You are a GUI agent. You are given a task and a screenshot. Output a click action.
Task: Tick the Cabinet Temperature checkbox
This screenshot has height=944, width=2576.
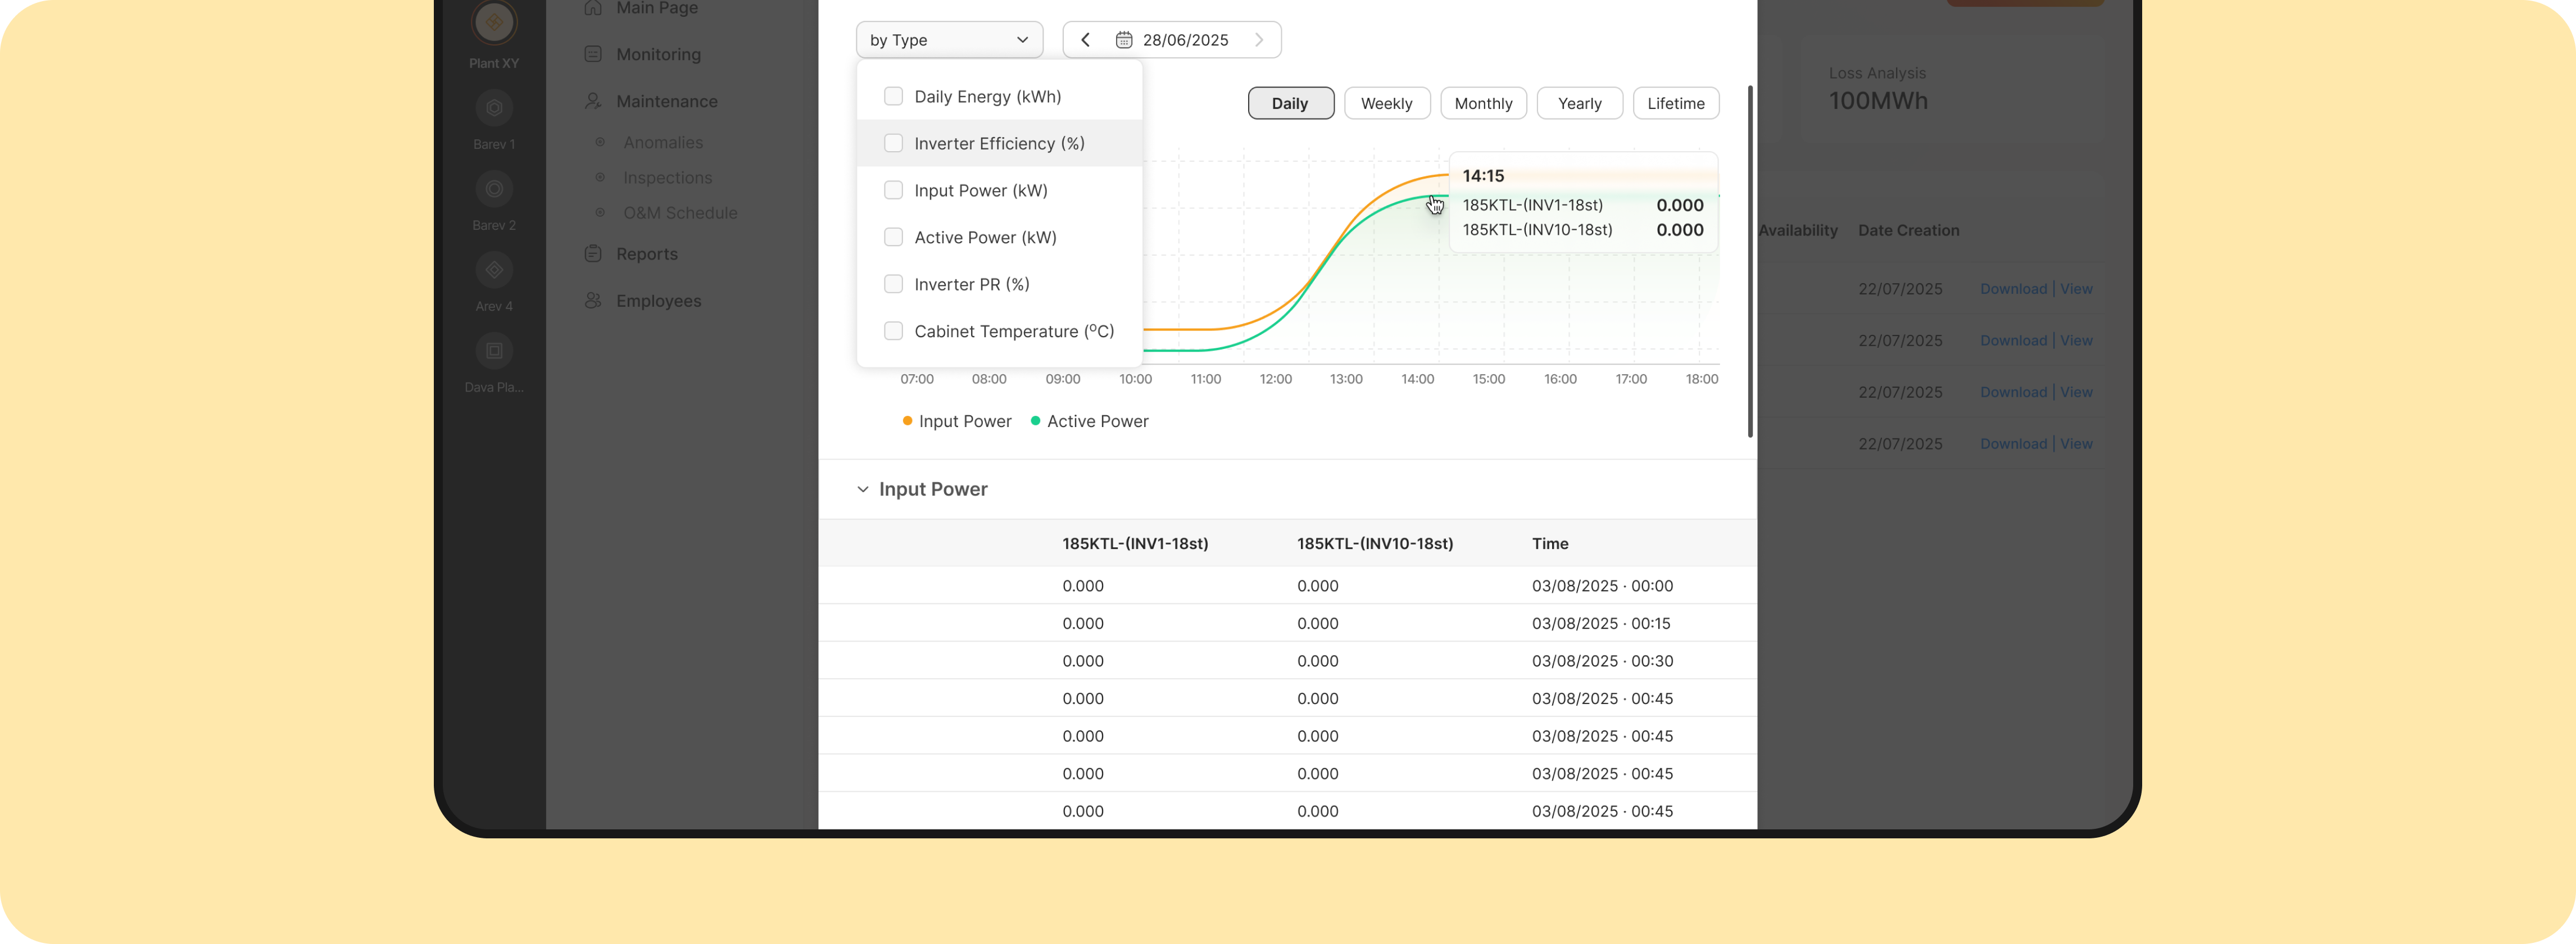click(x=893, y=331)
